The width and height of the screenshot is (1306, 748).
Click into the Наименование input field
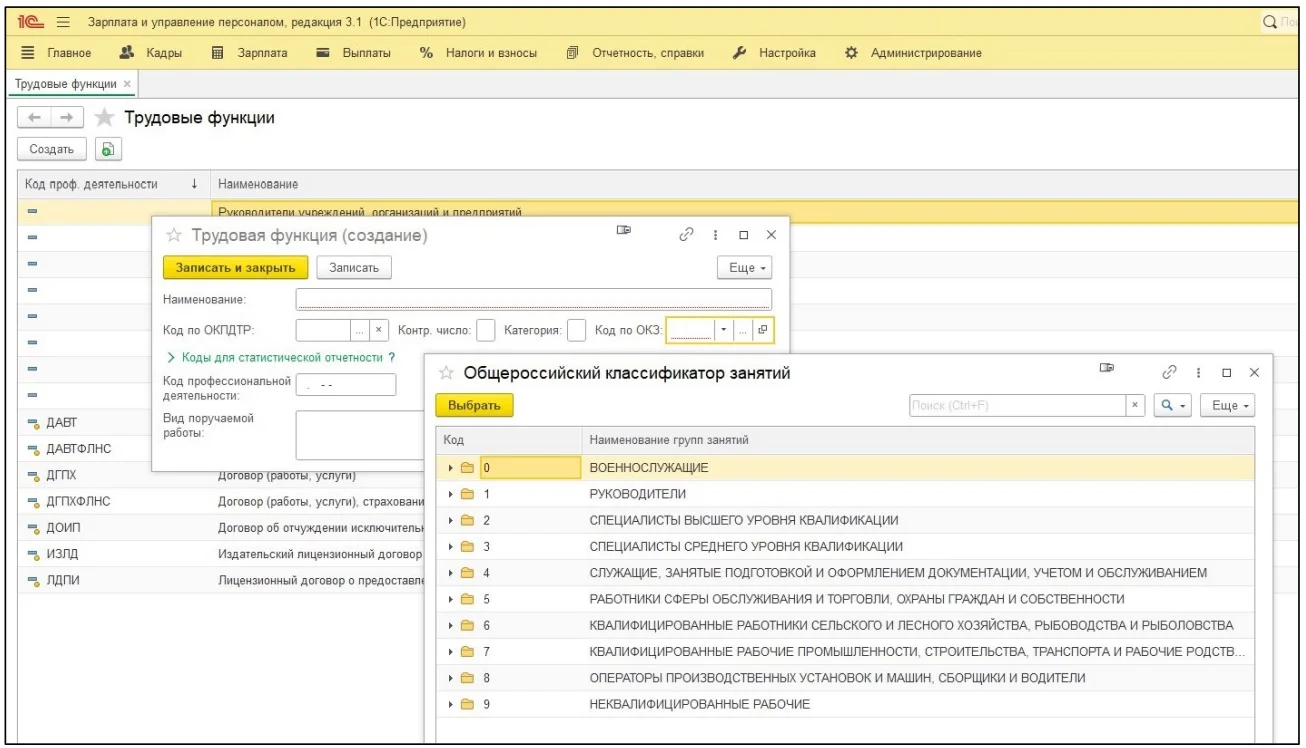point(533,299)
